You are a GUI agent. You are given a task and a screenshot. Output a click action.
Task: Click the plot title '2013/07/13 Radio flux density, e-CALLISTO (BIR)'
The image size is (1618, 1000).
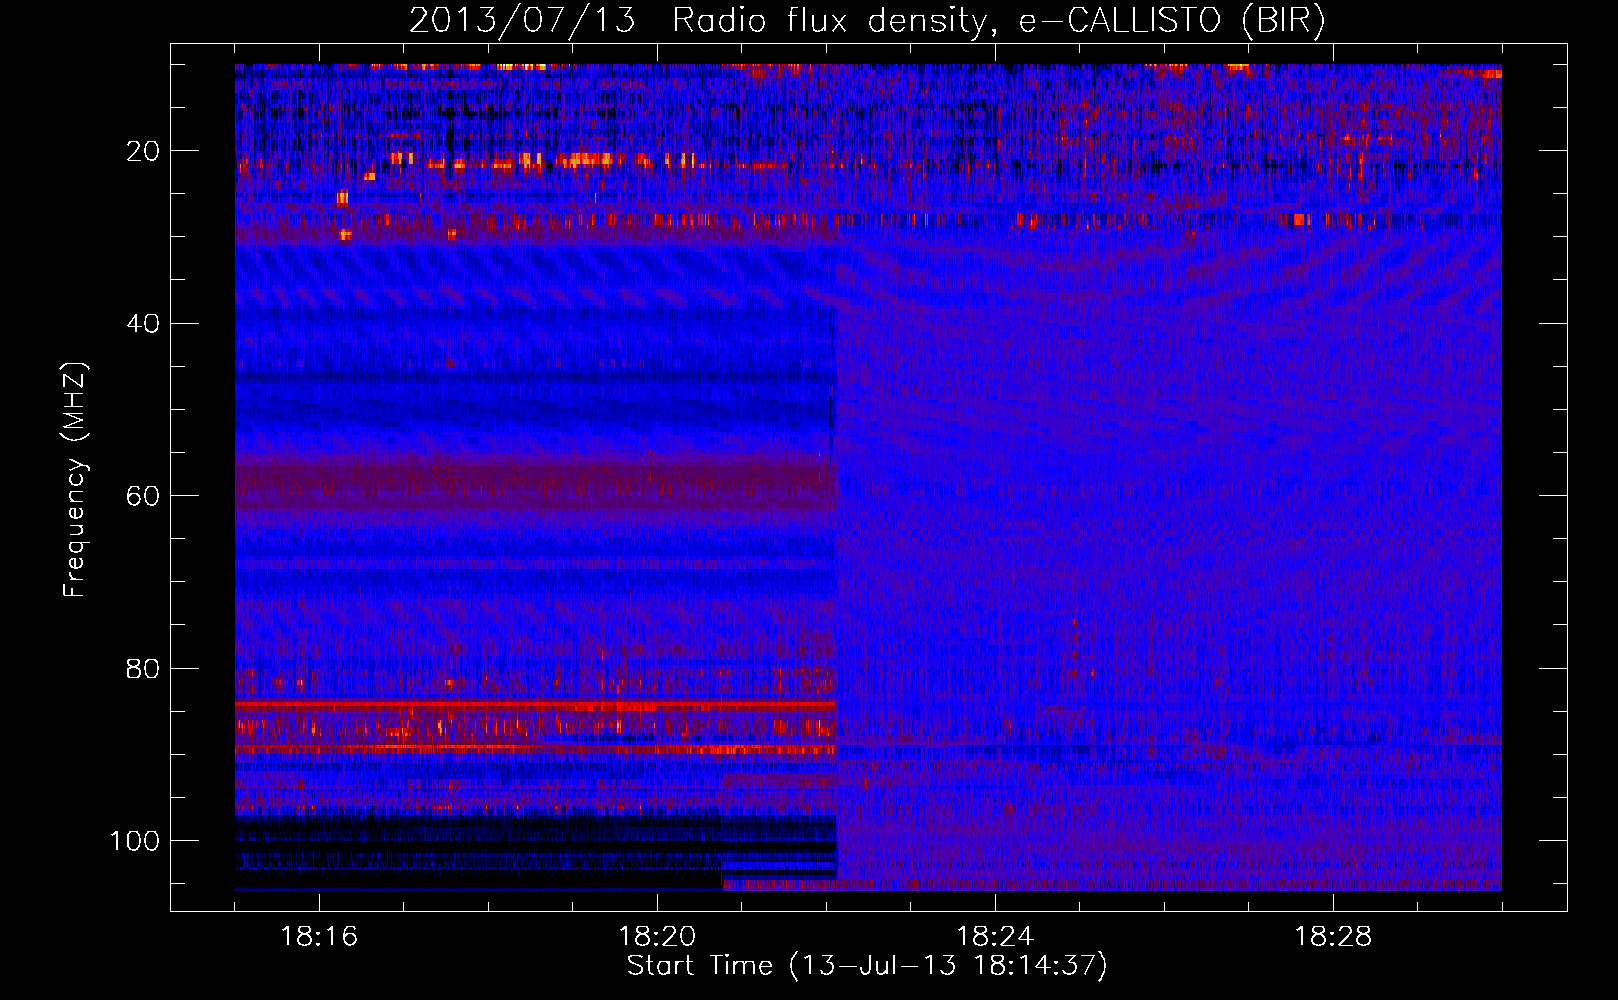[x=867, y=20]
